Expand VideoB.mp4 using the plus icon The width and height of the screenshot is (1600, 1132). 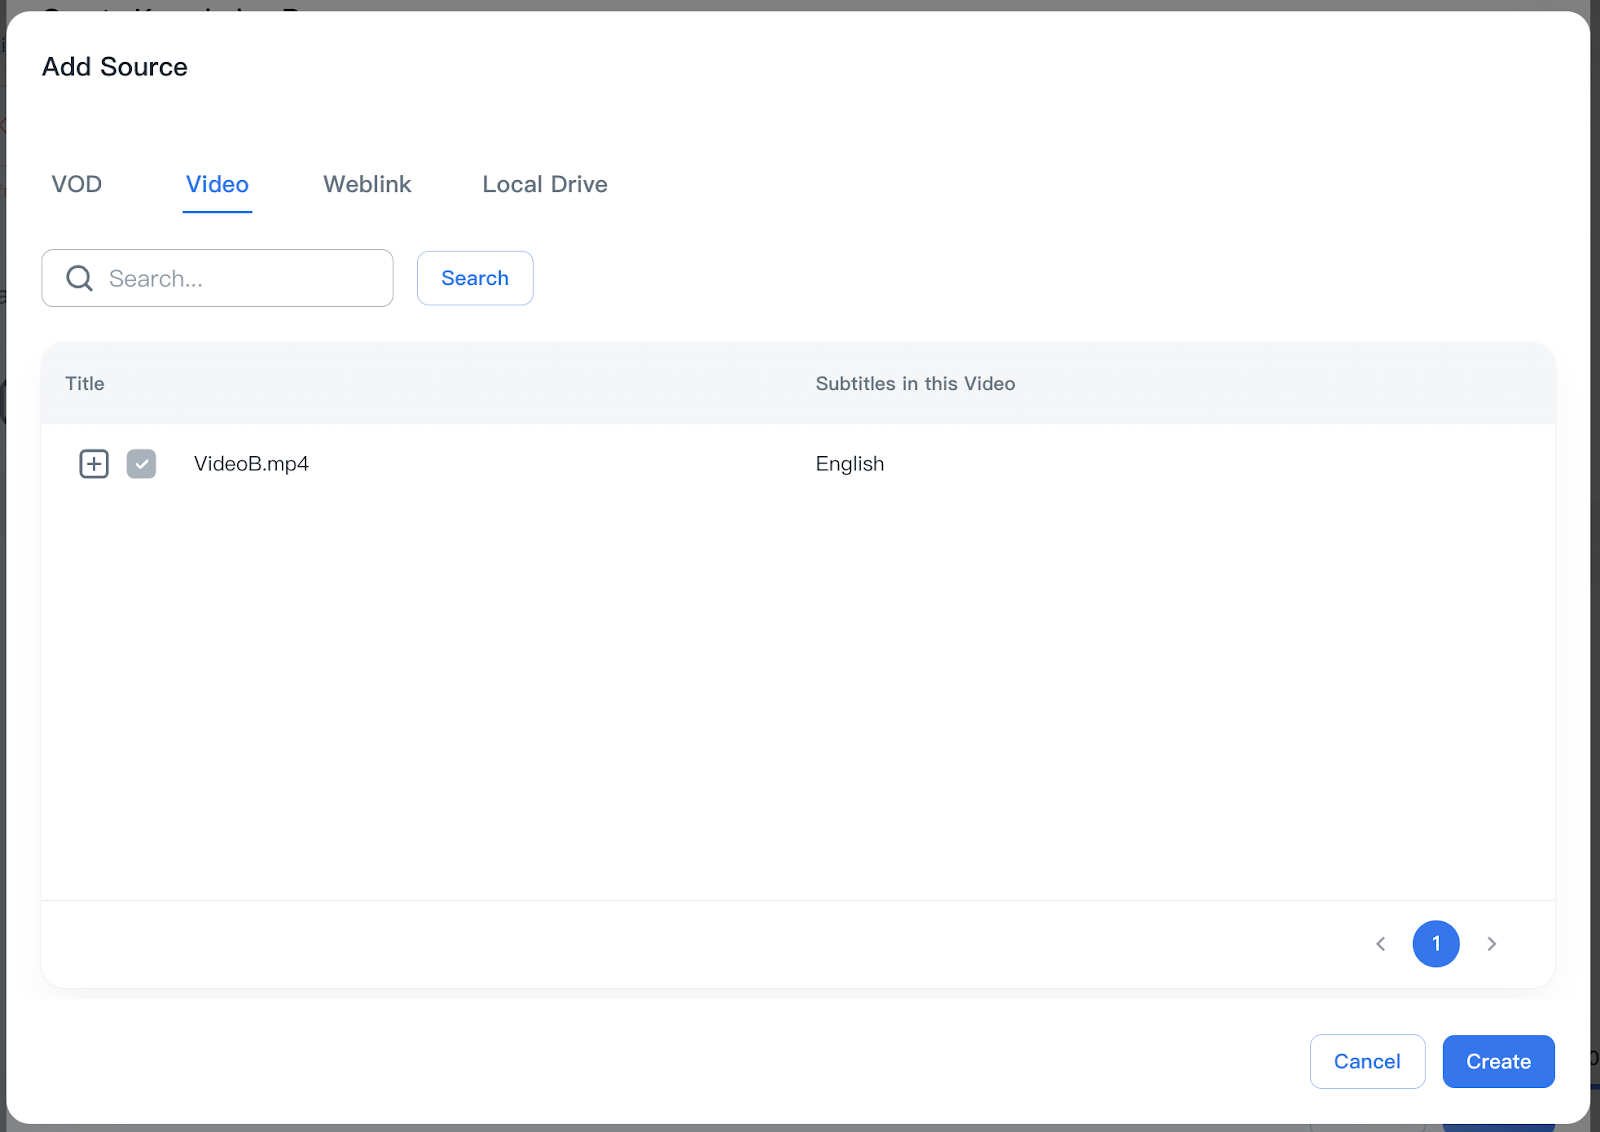(x=93, y=463)
